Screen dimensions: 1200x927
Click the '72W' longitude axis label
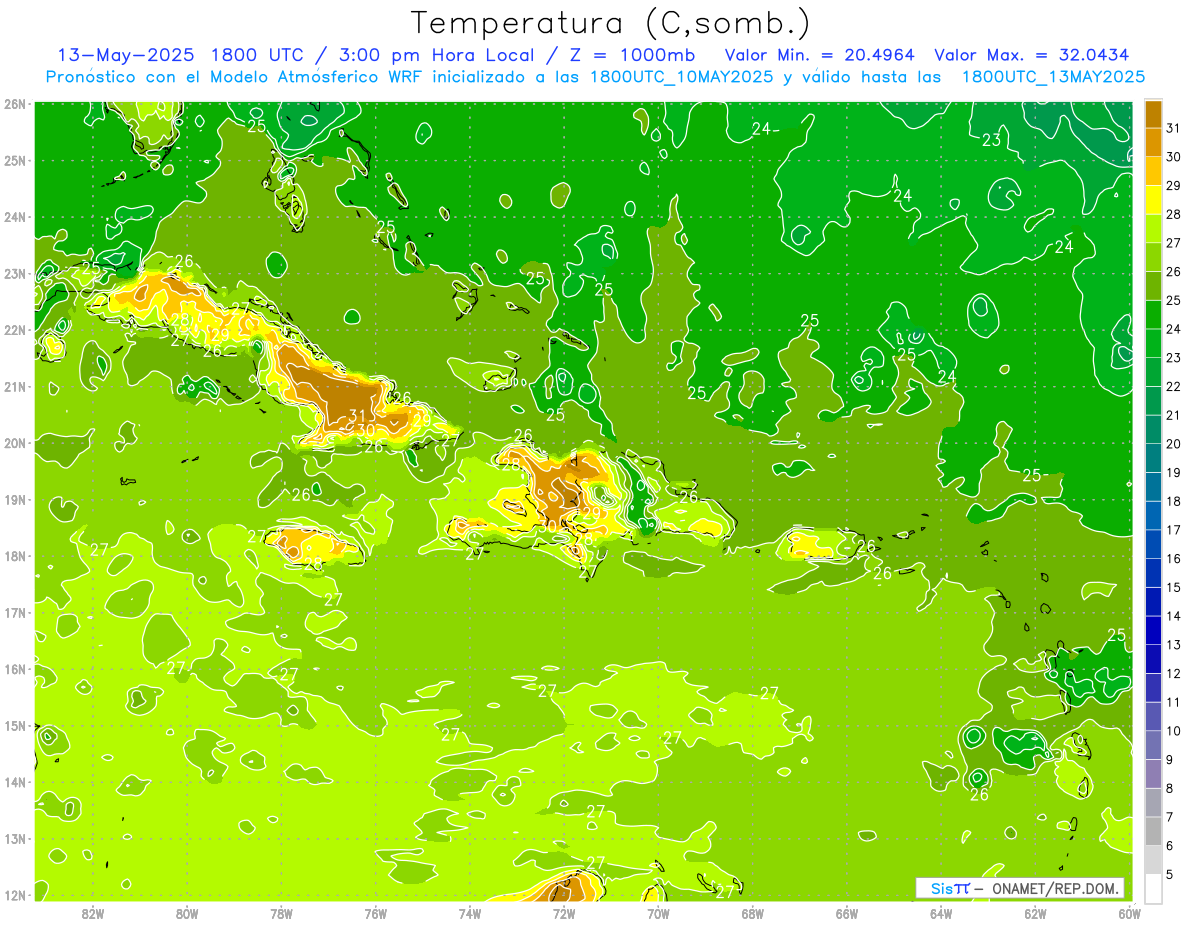(x=564, y=913)
